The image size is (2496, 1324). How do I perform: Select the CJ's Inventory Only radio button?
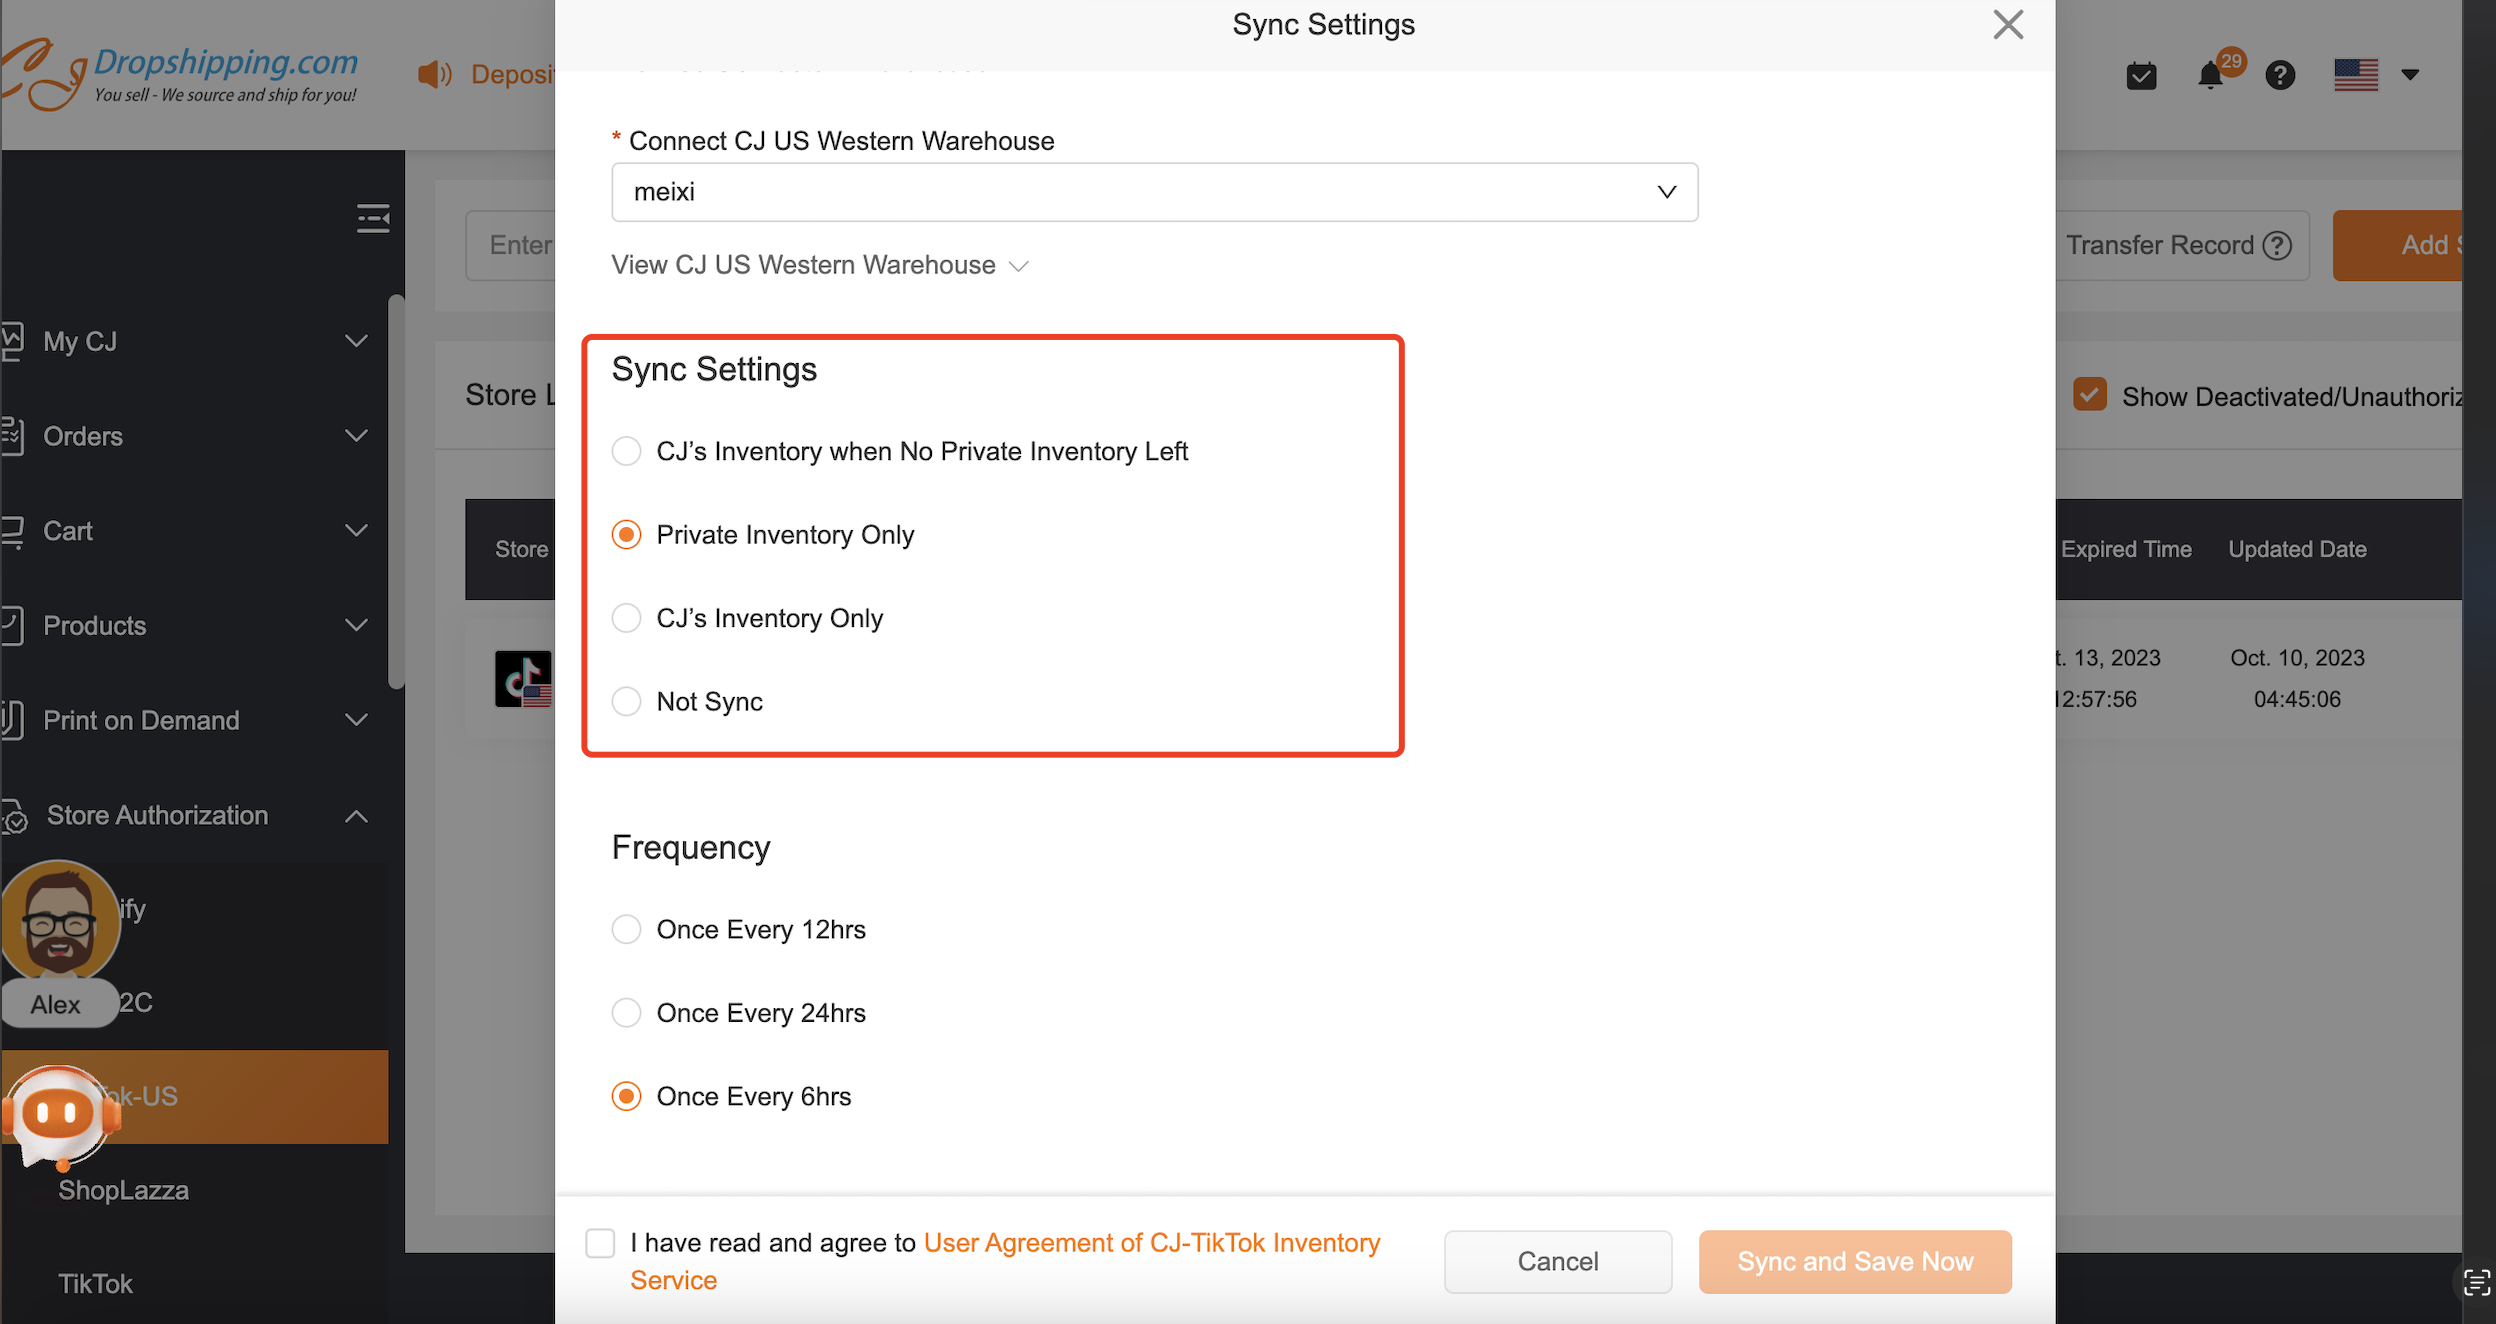click(x=626, y=617)
